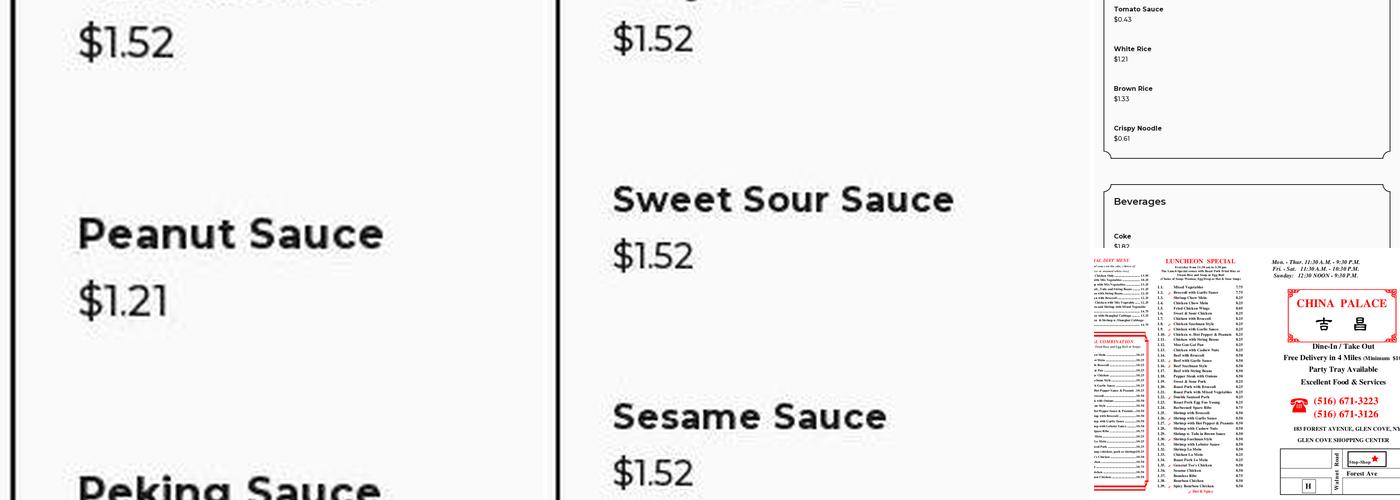Click the Chinese characters under China Palace
This screenshot has height=500, width=1400.
tap(1341, 325)
